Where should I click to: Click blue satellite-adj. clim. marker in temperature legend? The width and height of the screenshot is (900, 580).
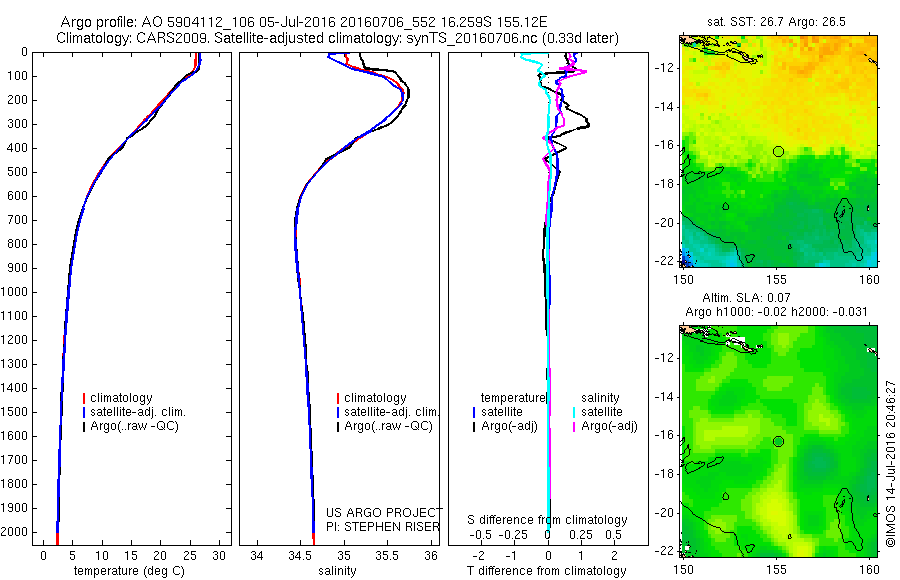84,412
